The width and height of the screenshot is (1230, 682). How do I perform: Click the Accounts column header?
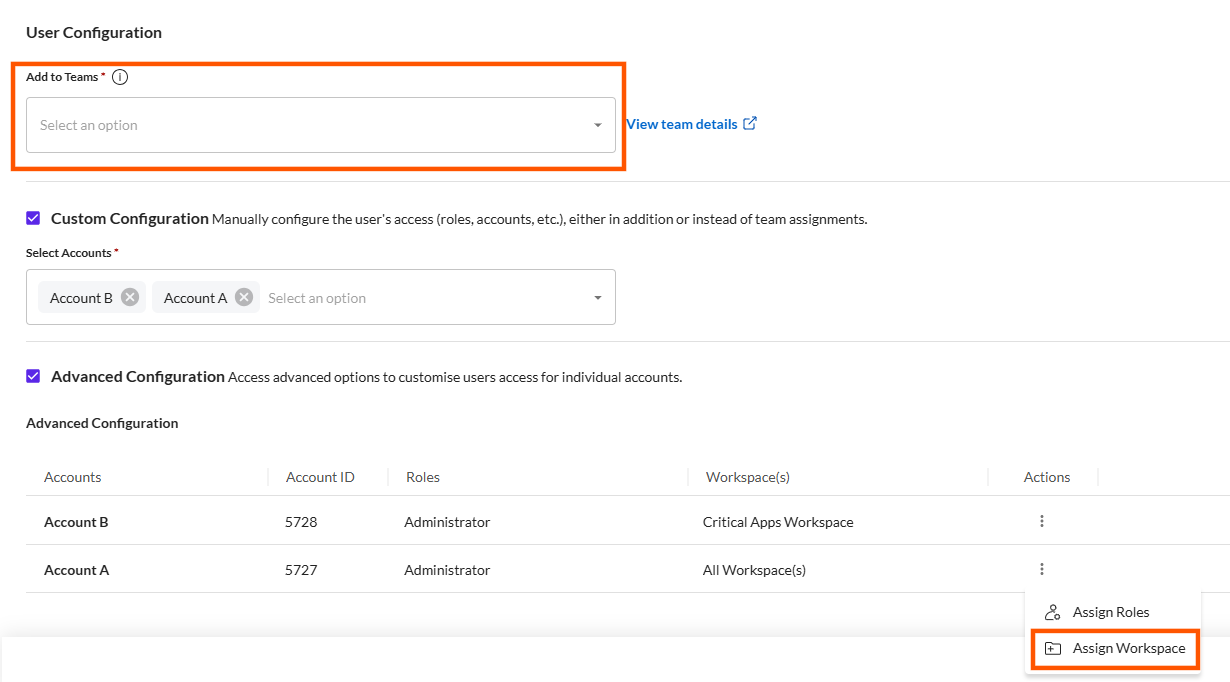tap(73, 477)
